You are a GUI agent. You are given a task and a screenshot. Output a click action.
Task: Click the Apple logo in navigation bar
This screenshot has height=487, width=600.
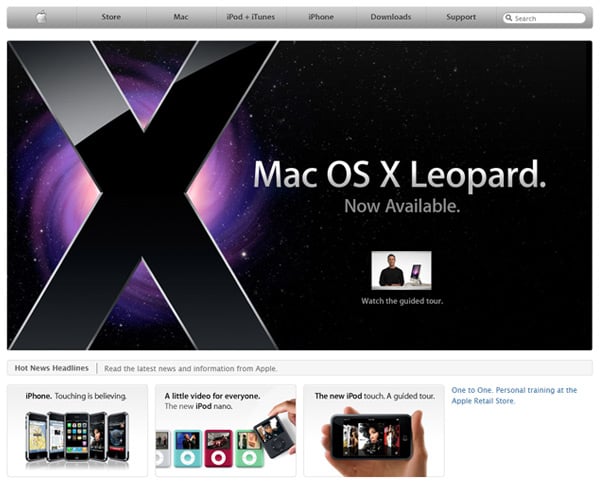click(41, 17)
